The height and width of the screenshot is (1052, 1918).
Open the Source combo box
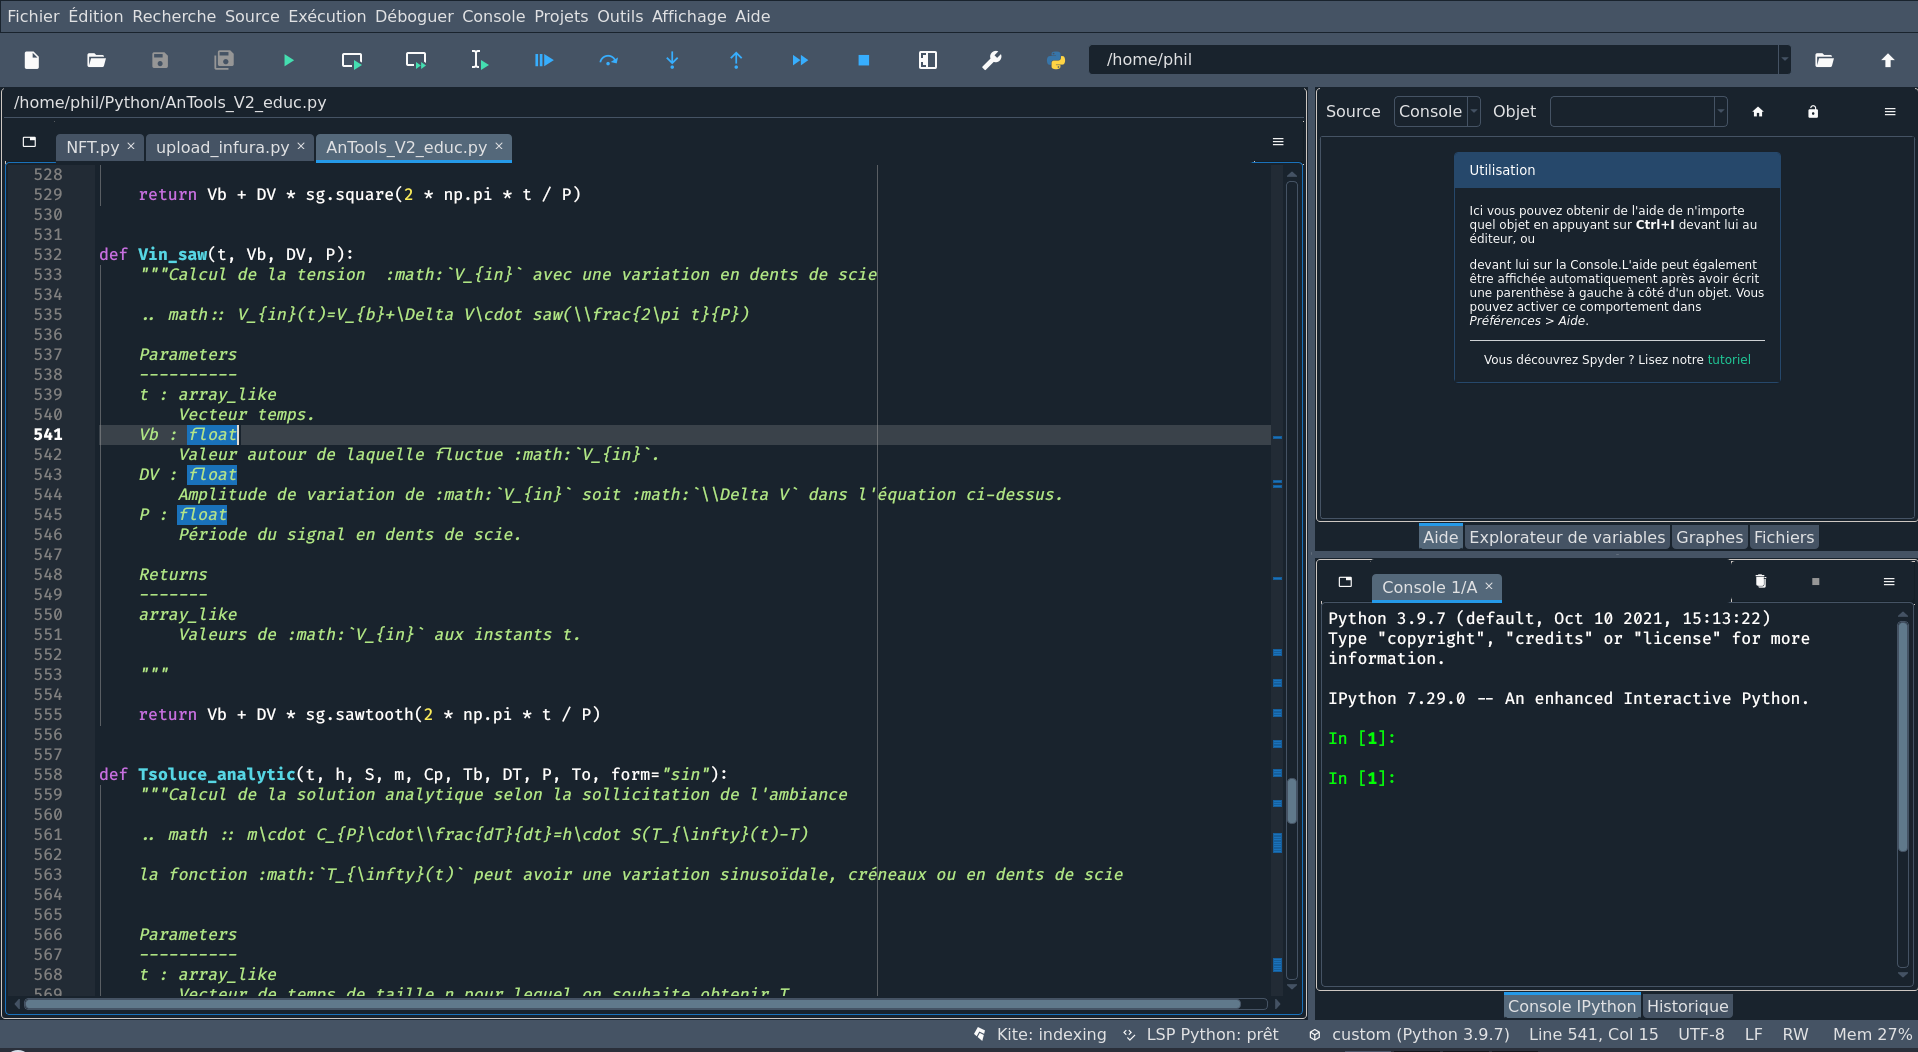pyautogui.click(x=1437, y=112)
